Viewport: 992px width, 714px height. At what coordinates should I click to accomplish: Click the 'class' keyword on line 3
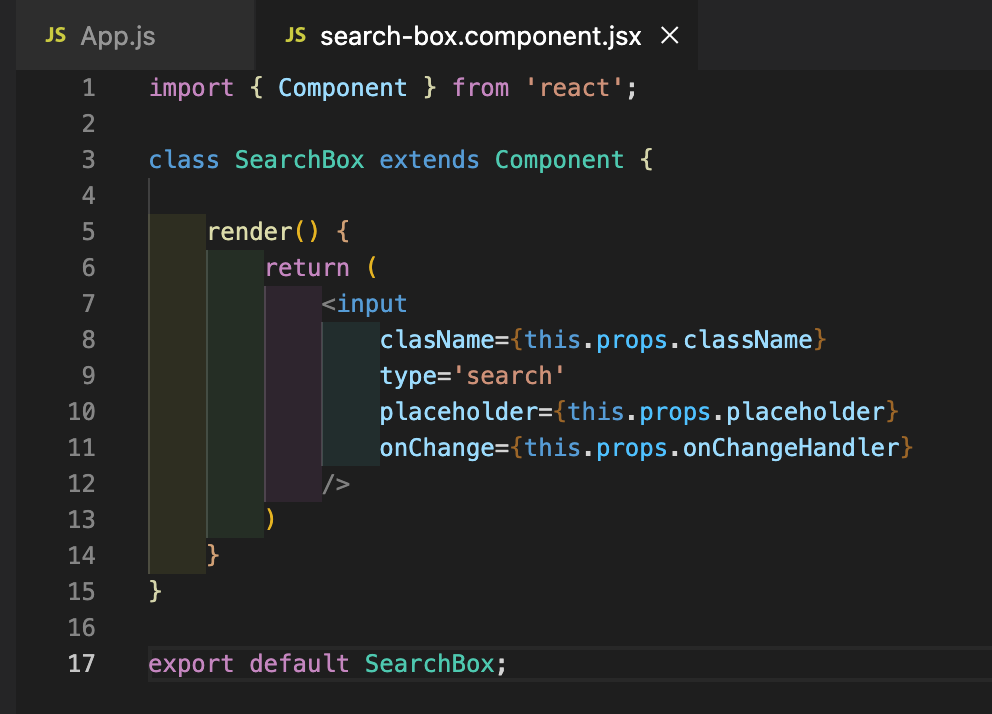click(x=184, y=160)
